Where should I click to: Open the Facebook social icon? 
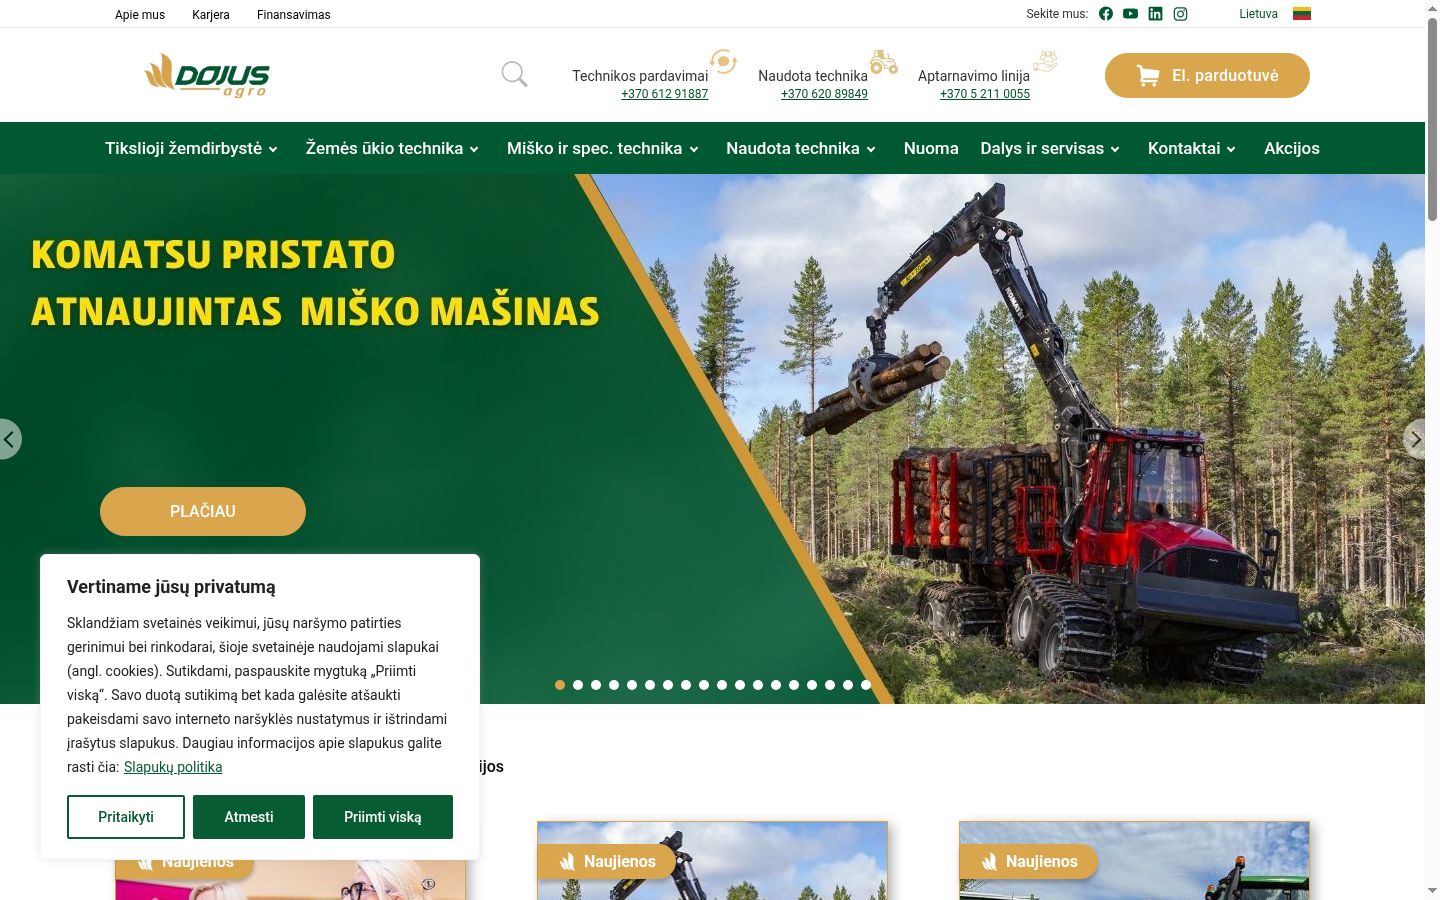[1105, 14]
